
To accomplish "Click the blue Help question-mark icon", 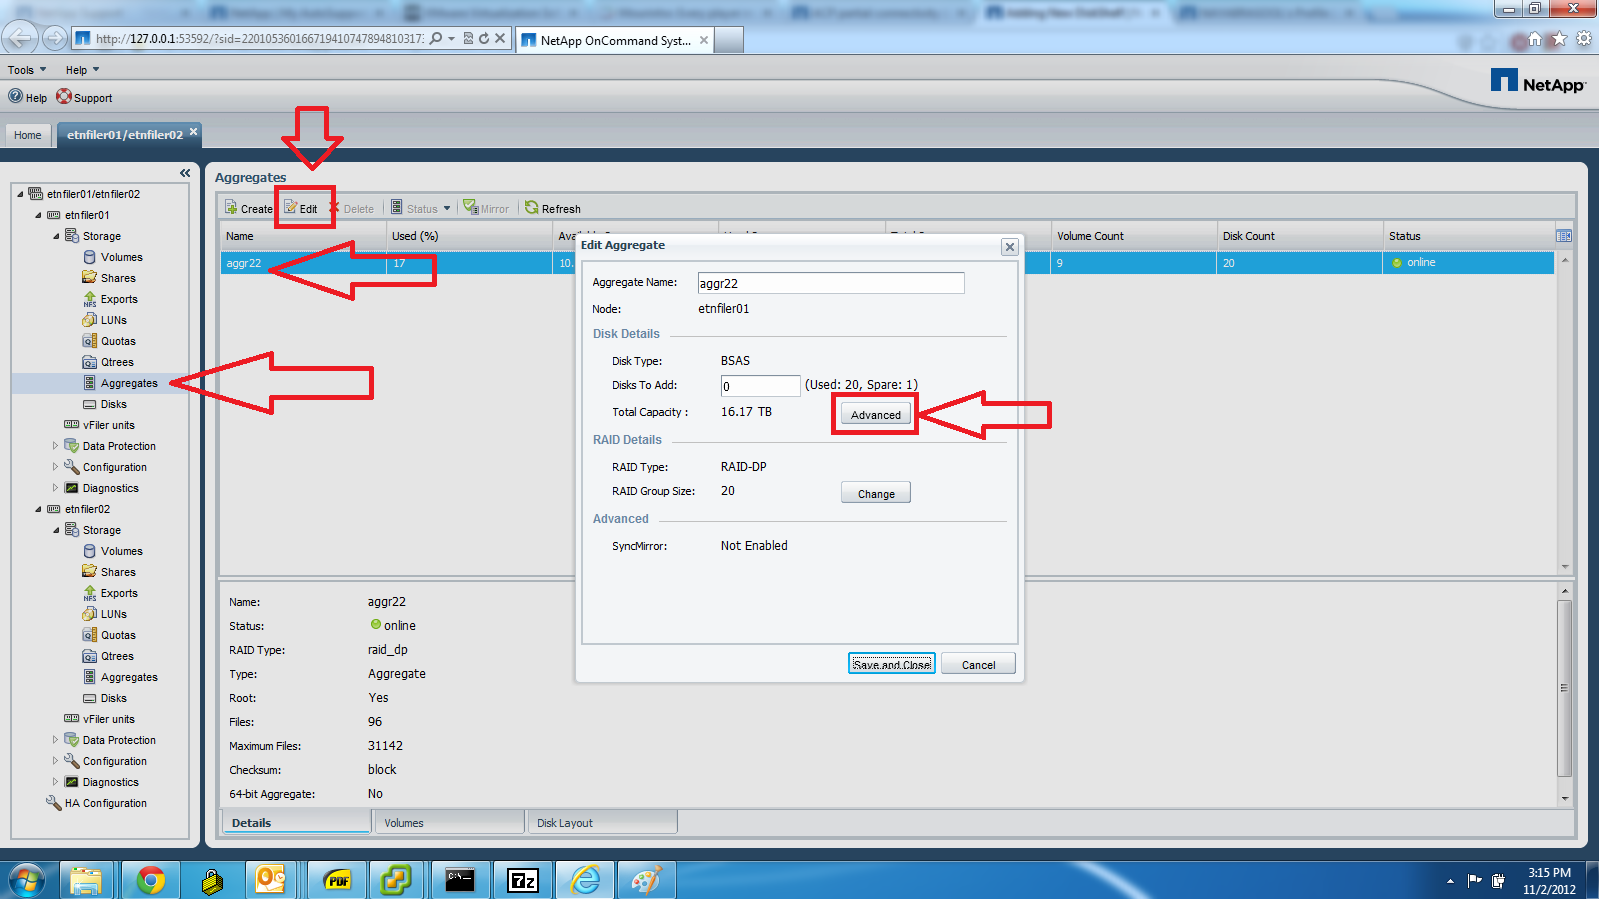I will click(x=16, y=96).
